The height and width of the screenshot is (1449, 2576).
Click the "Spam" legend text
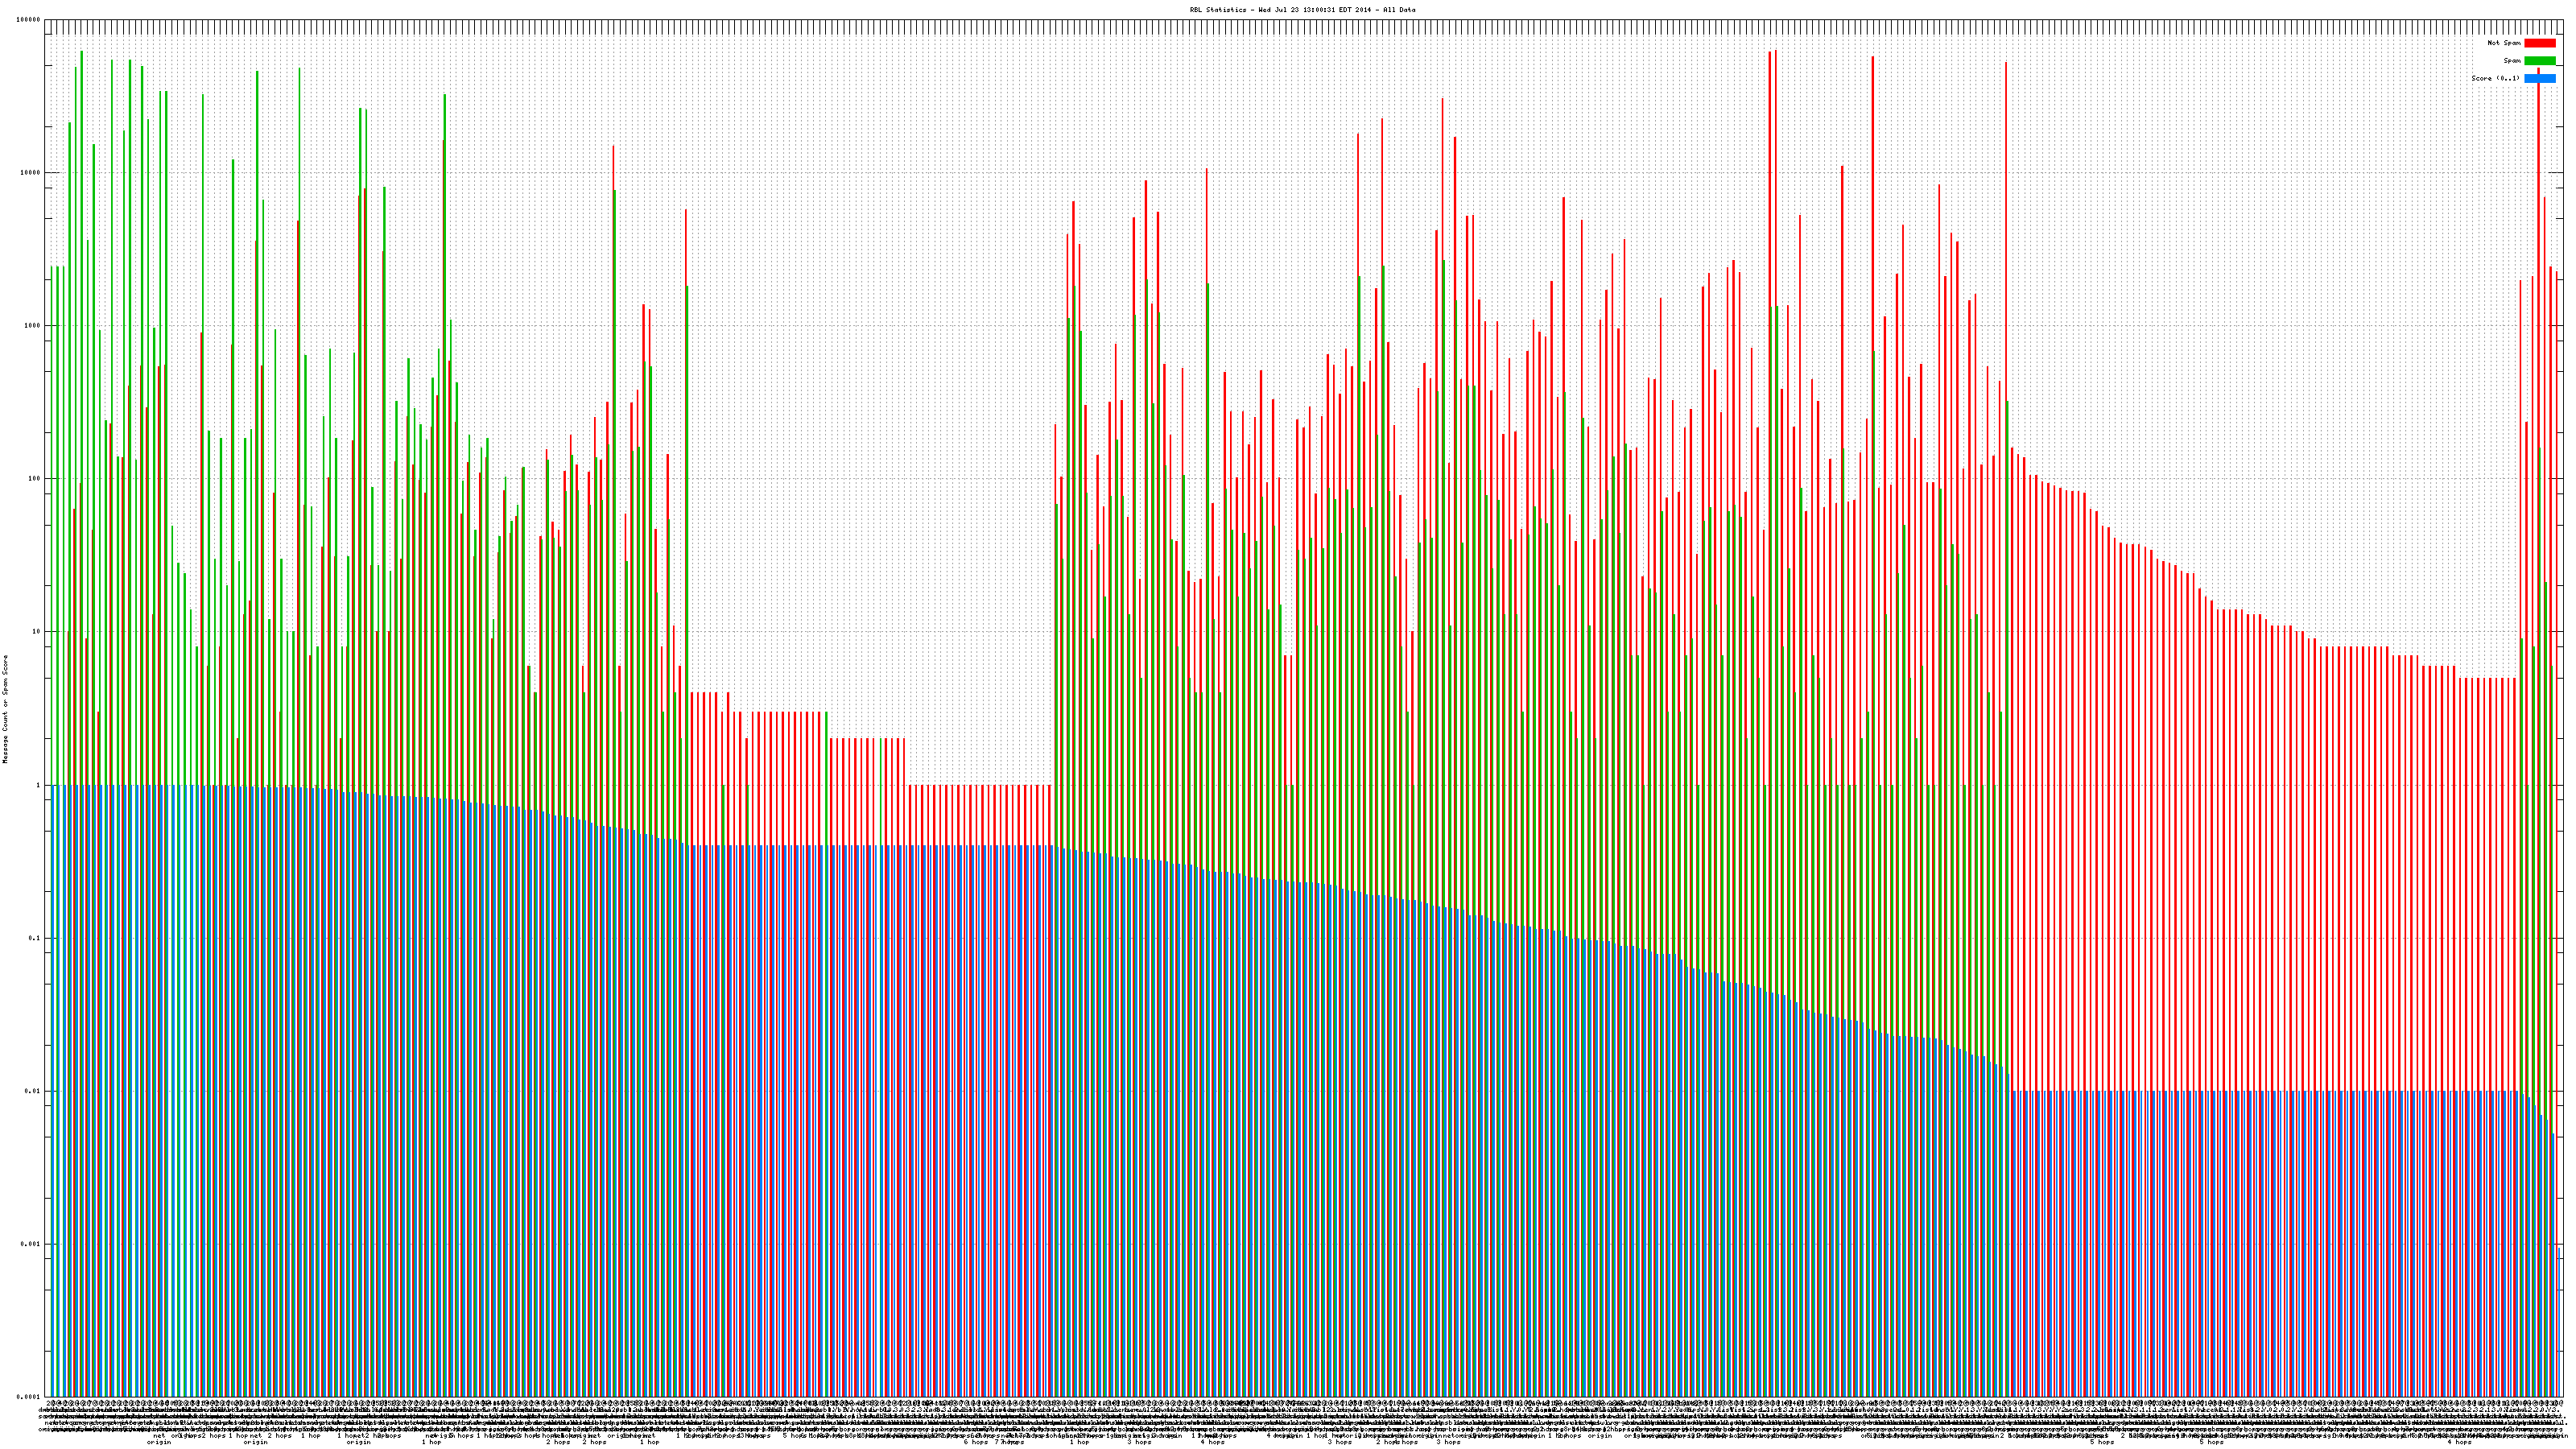click(x=2513, y=61)
